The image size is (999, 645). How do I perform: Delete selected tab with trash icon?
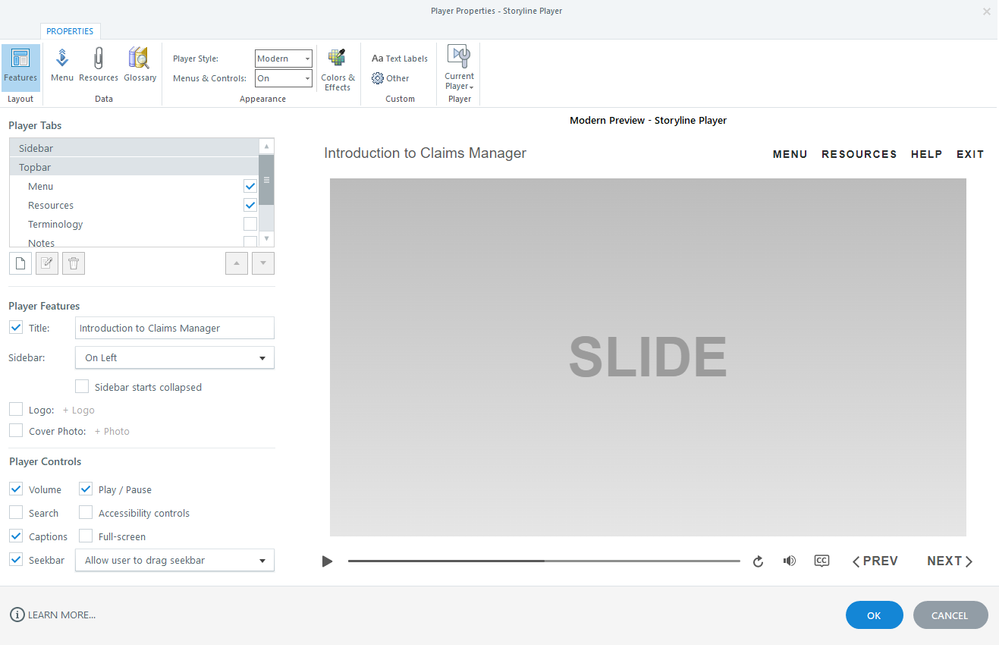(x=74, y=263)
